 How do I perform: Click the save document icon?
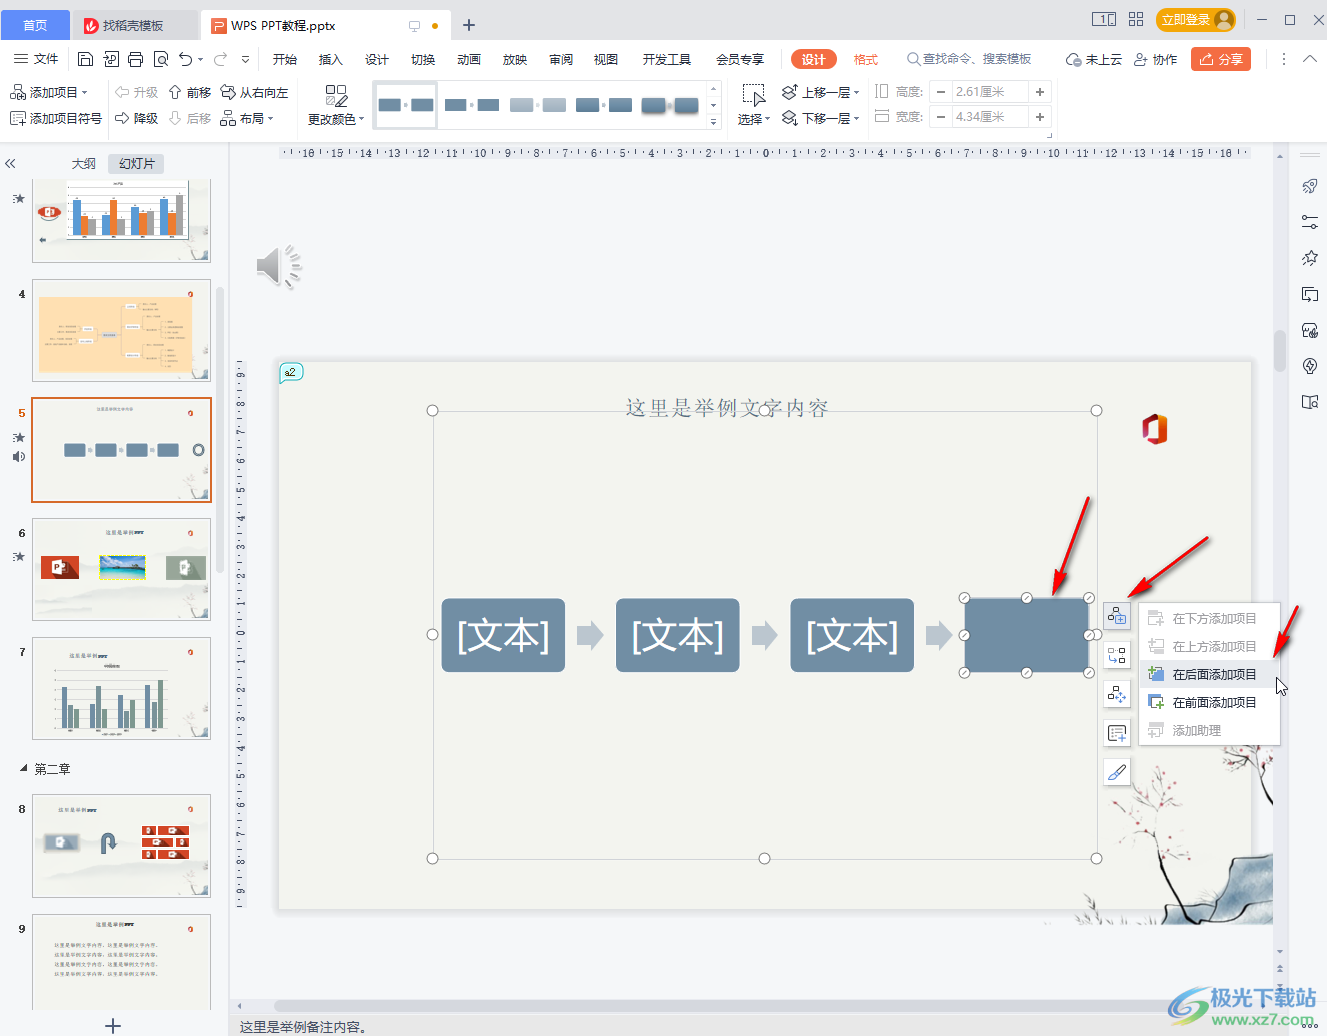point(86,59)
